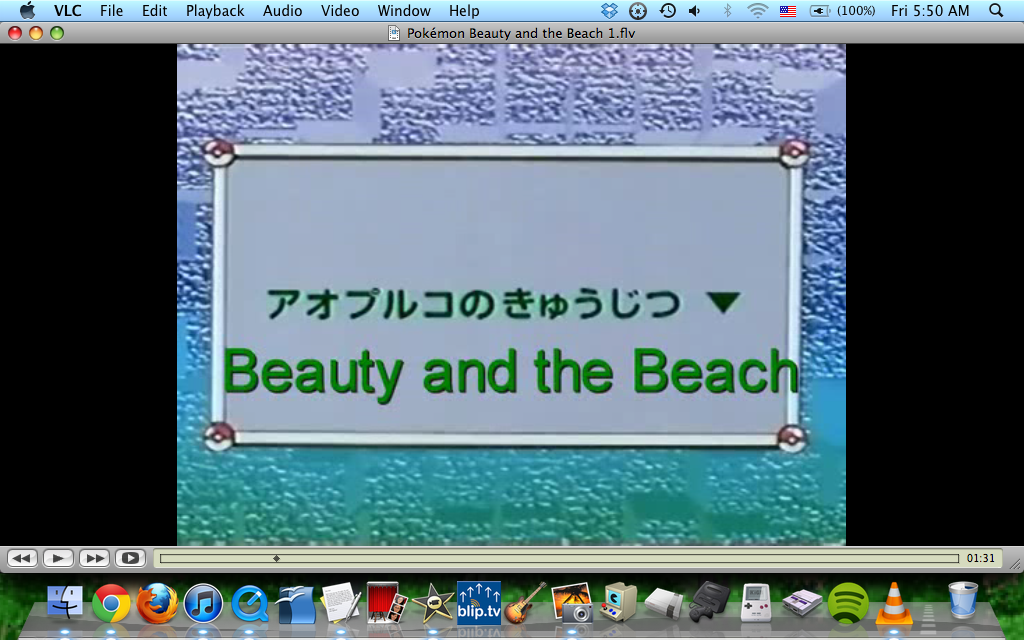Open the Trash in the dock
Viewport: 1024px width, 640px height.
coord(963,601)
